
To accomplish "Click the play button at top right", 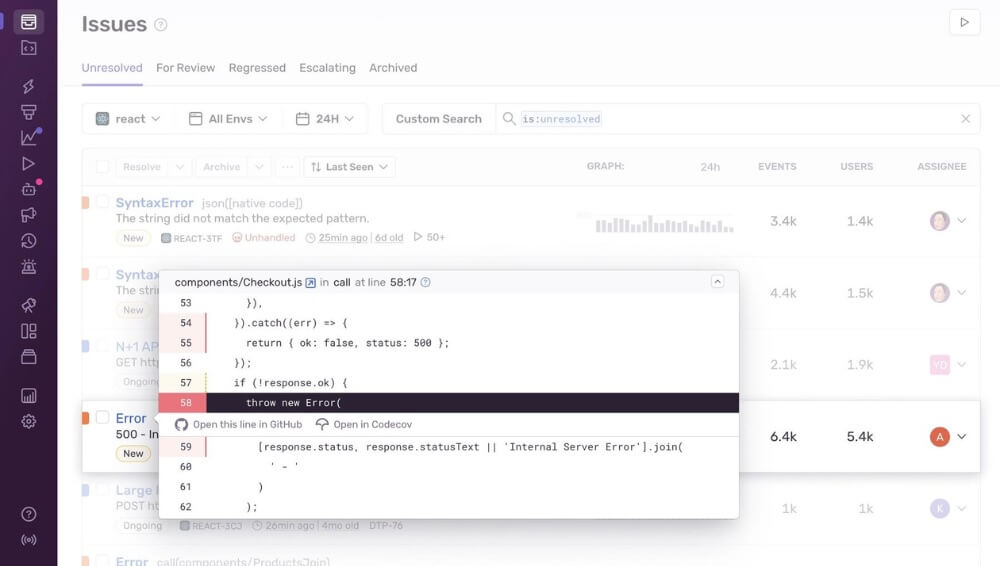I will [964, 22].
